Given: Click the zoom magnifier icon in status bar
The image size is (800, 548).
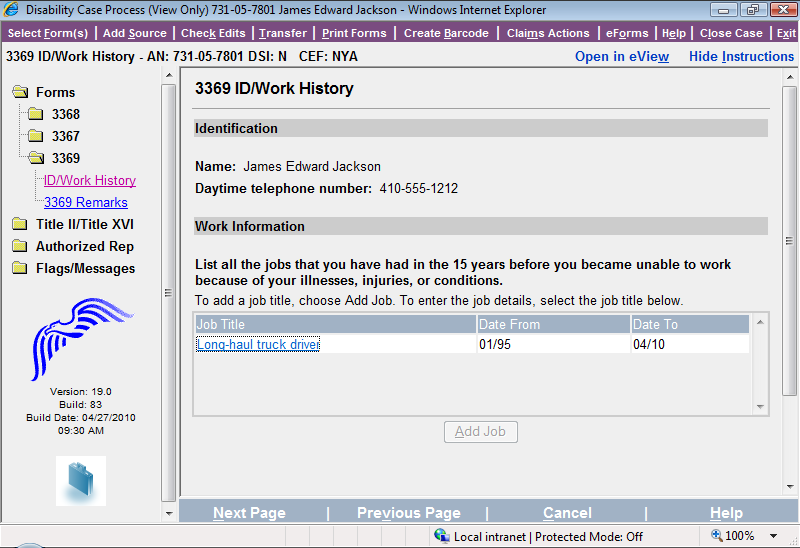Looking at the screenshot, I should (716, 535).
